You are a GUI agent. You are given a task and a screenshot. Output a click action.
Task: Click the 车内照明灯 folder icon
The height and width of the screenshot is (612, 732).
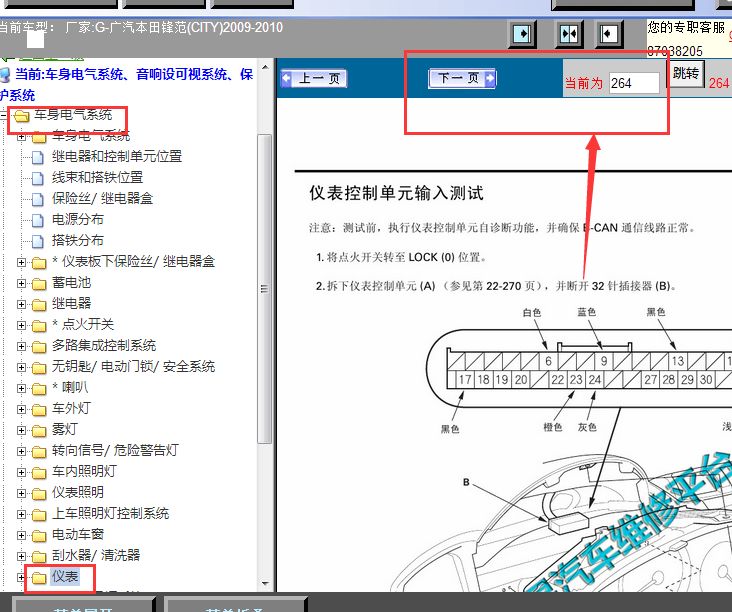click(39, 473)
